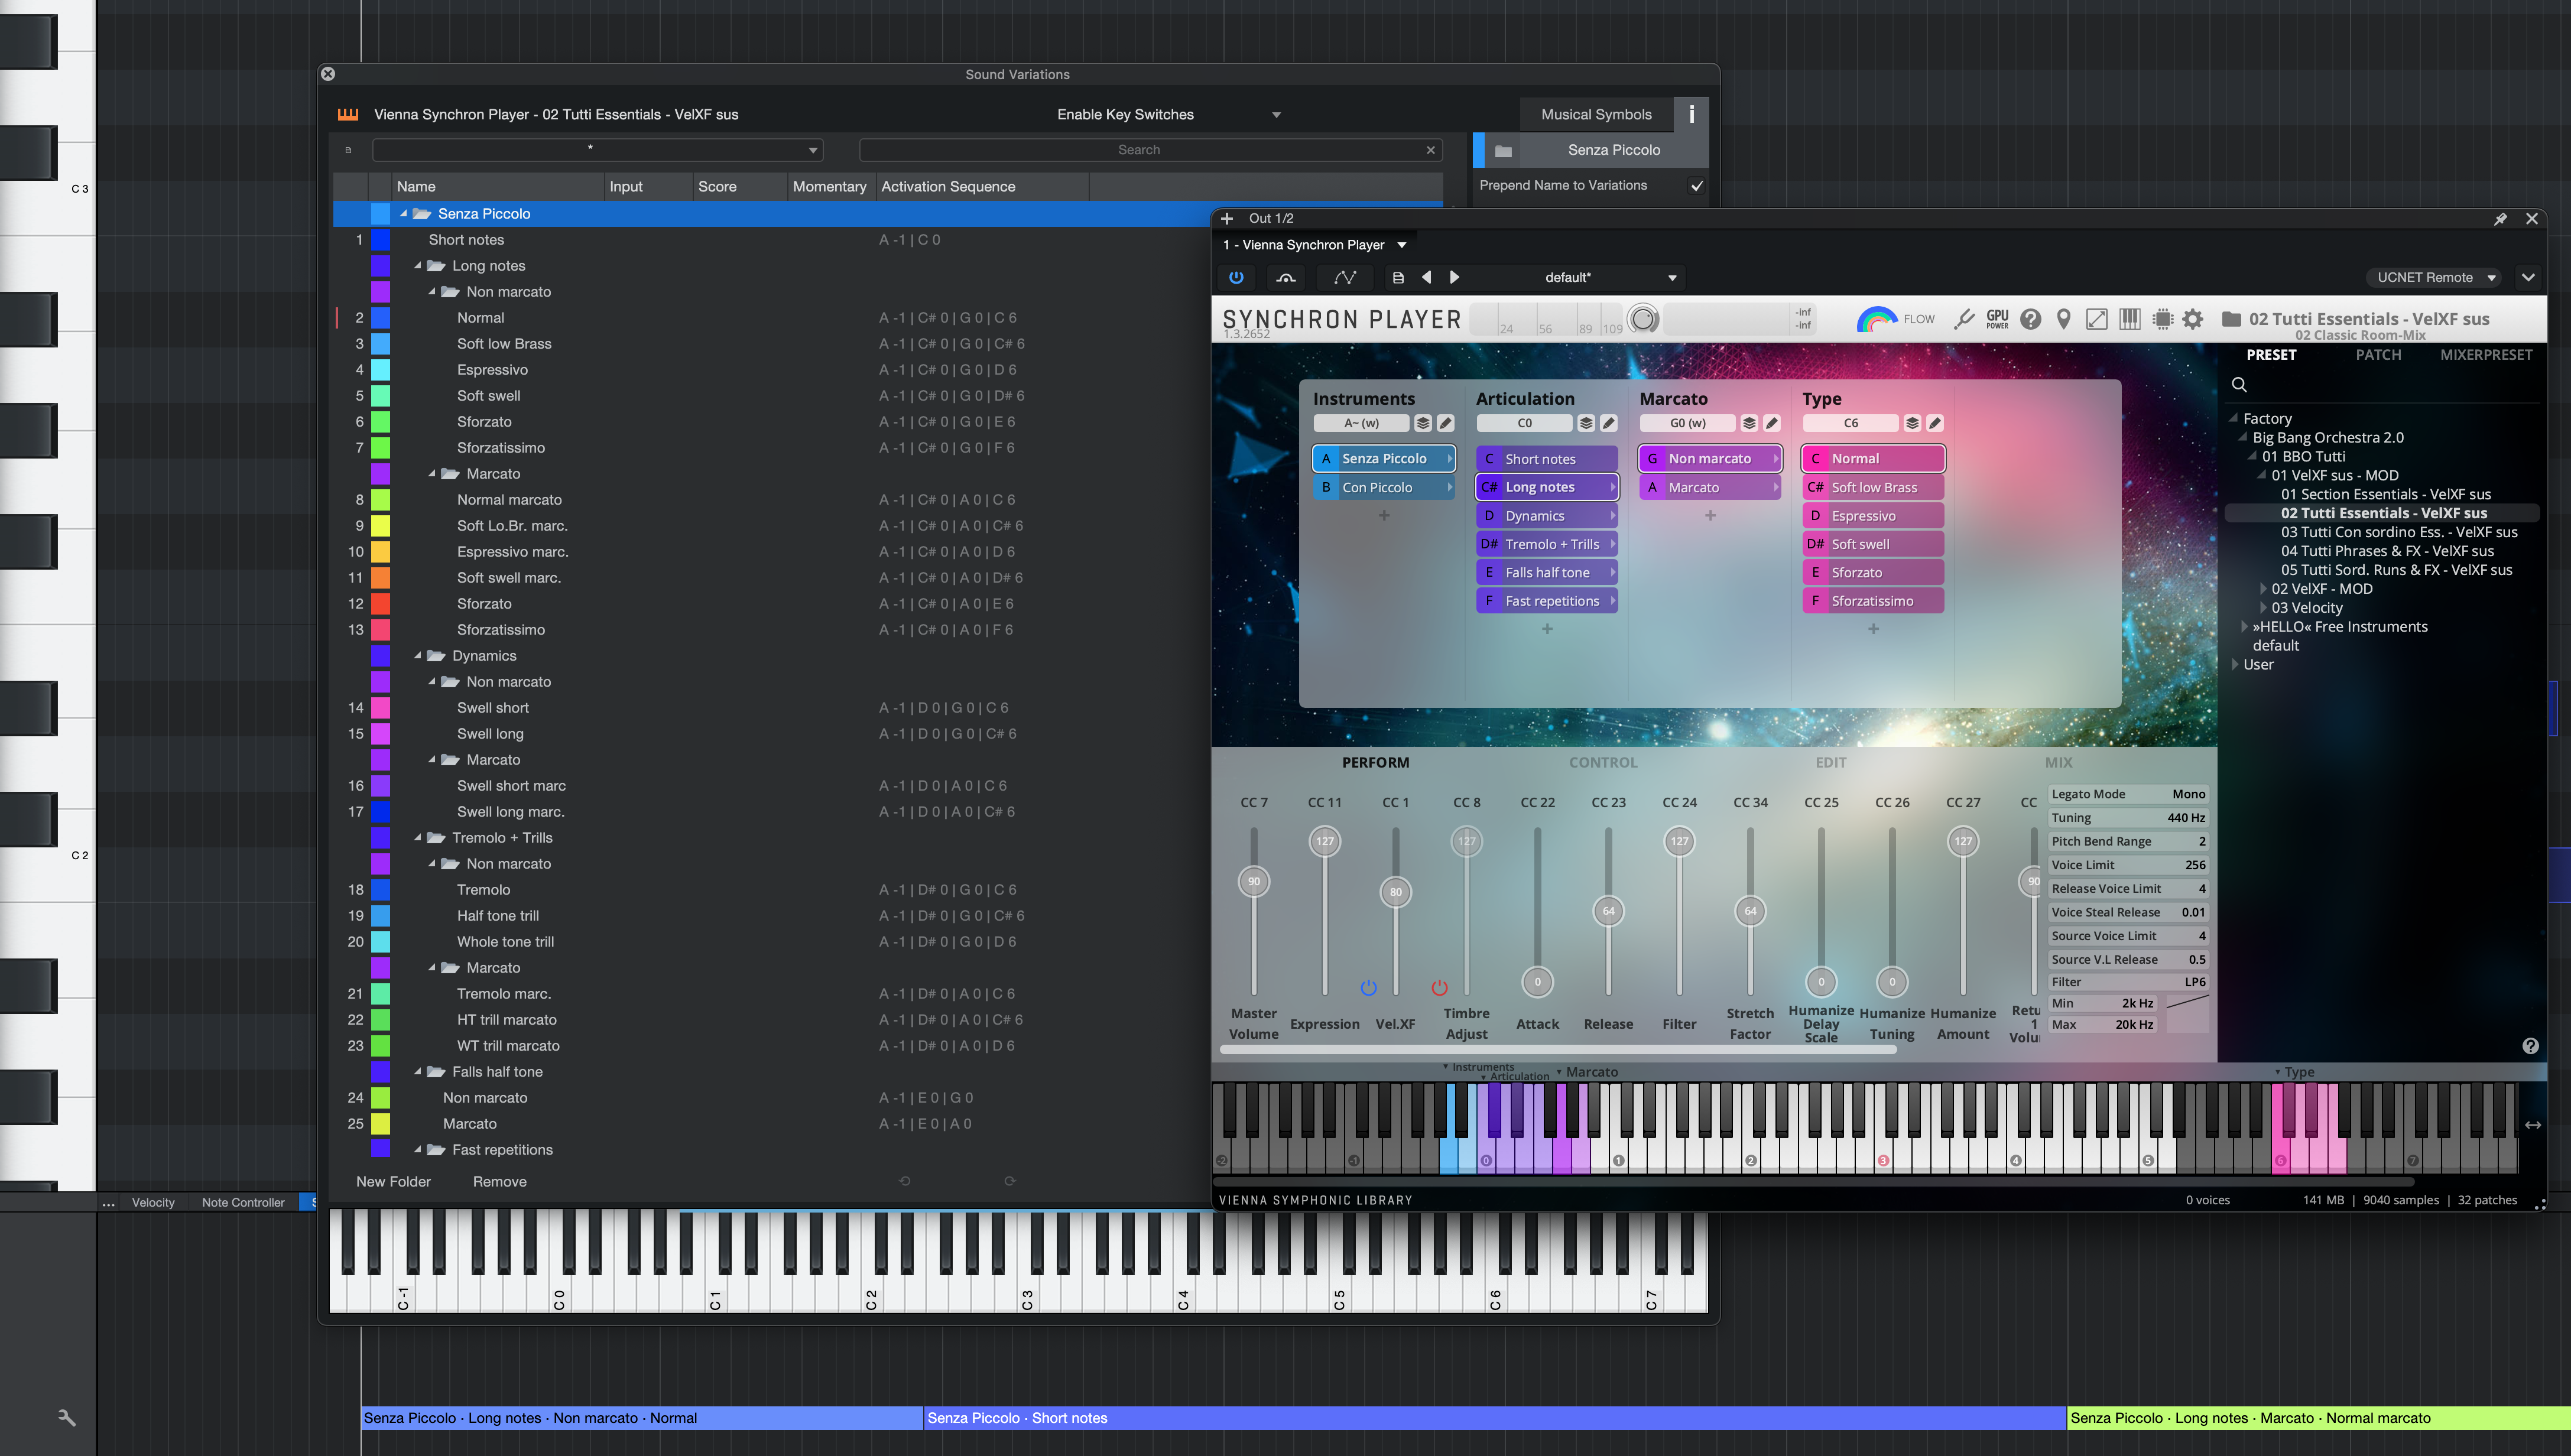The height and width of the screenshot is (1456, 2571).
Task: Click the location pin icon in Synchron Player
Action: (x=2063, y=319)
